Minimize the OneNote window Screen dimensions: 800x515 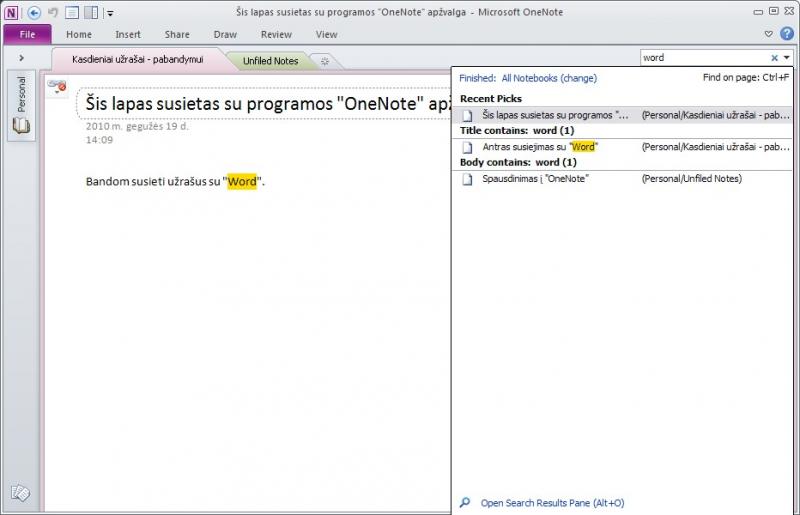coord(758,12)
